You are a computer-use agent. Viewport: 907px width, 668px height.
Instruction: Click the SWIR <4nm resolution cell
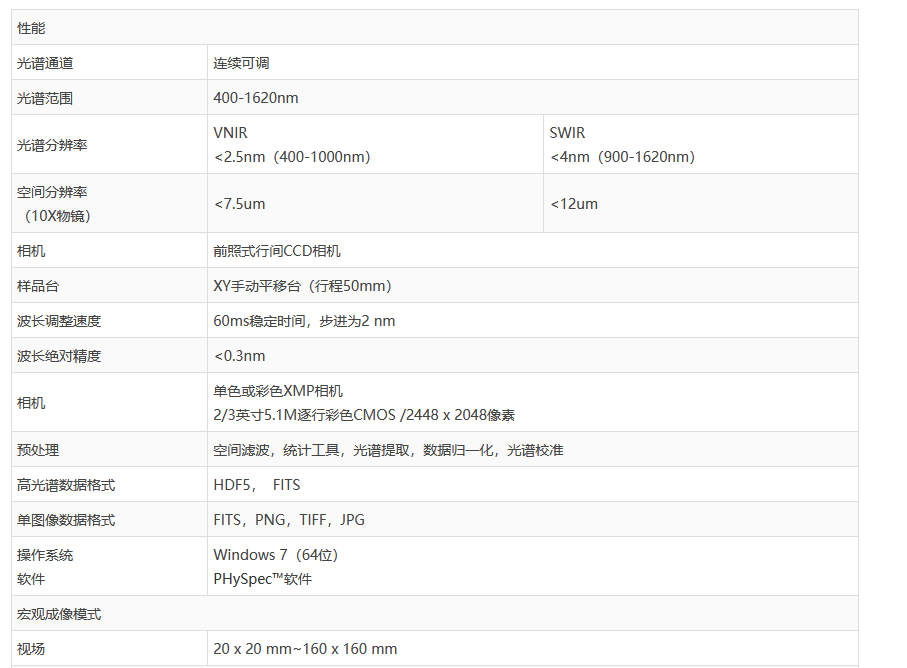(x=622, y=145)
